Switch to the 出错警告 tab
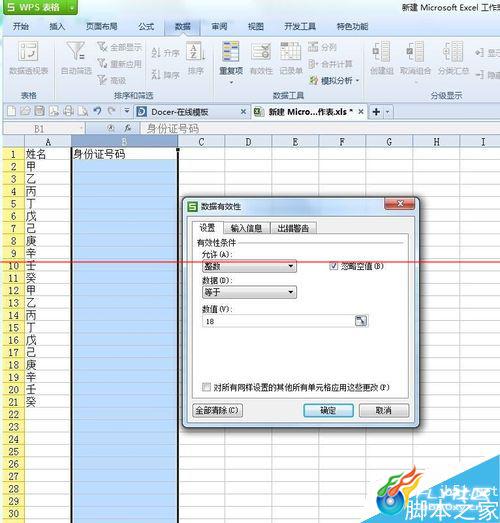The height and width of the screenshot is (523, 500). click(293, 228)
